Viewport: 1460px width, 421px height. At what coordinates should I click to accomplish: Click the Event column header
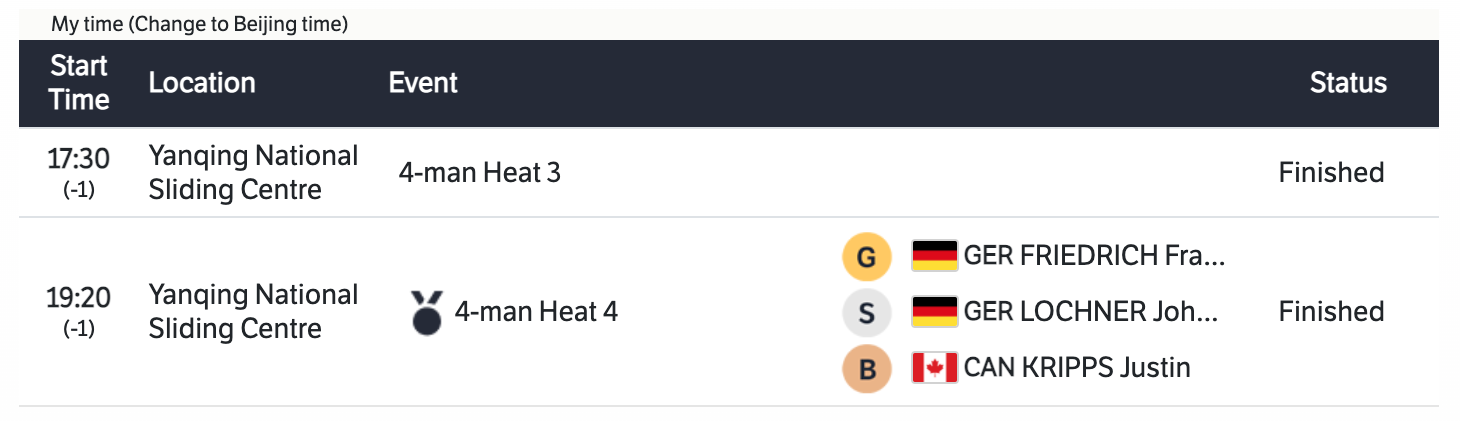423,83
